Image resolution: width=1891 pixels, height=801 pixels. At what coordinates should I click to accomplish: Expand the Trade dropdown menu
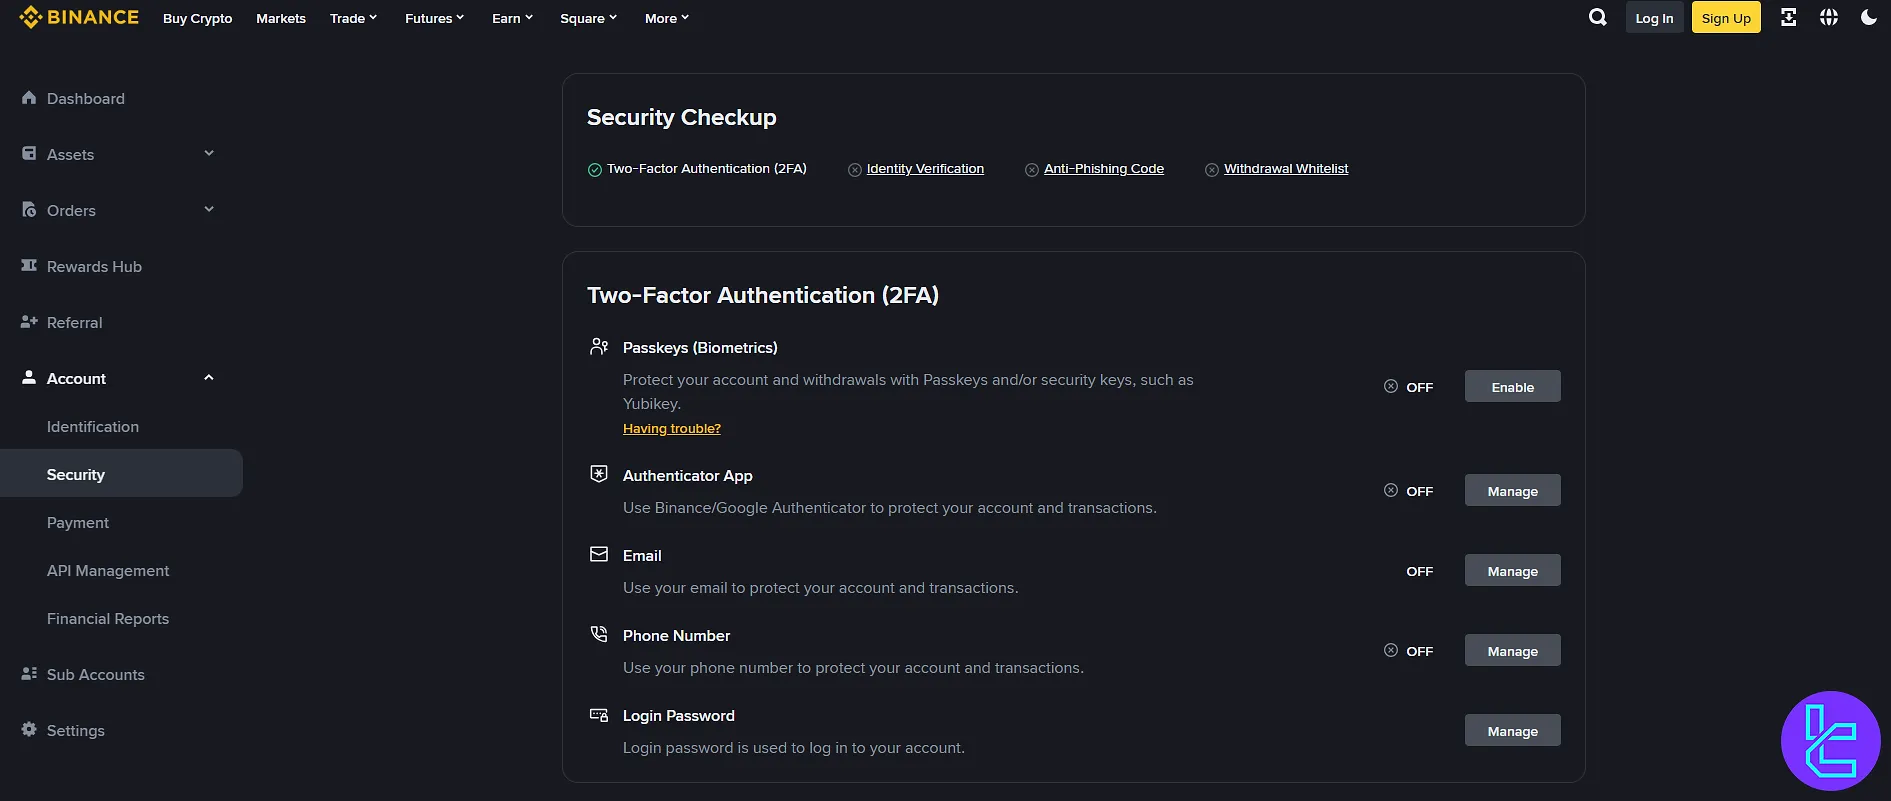pyautogui.click(x=353, y=18)
